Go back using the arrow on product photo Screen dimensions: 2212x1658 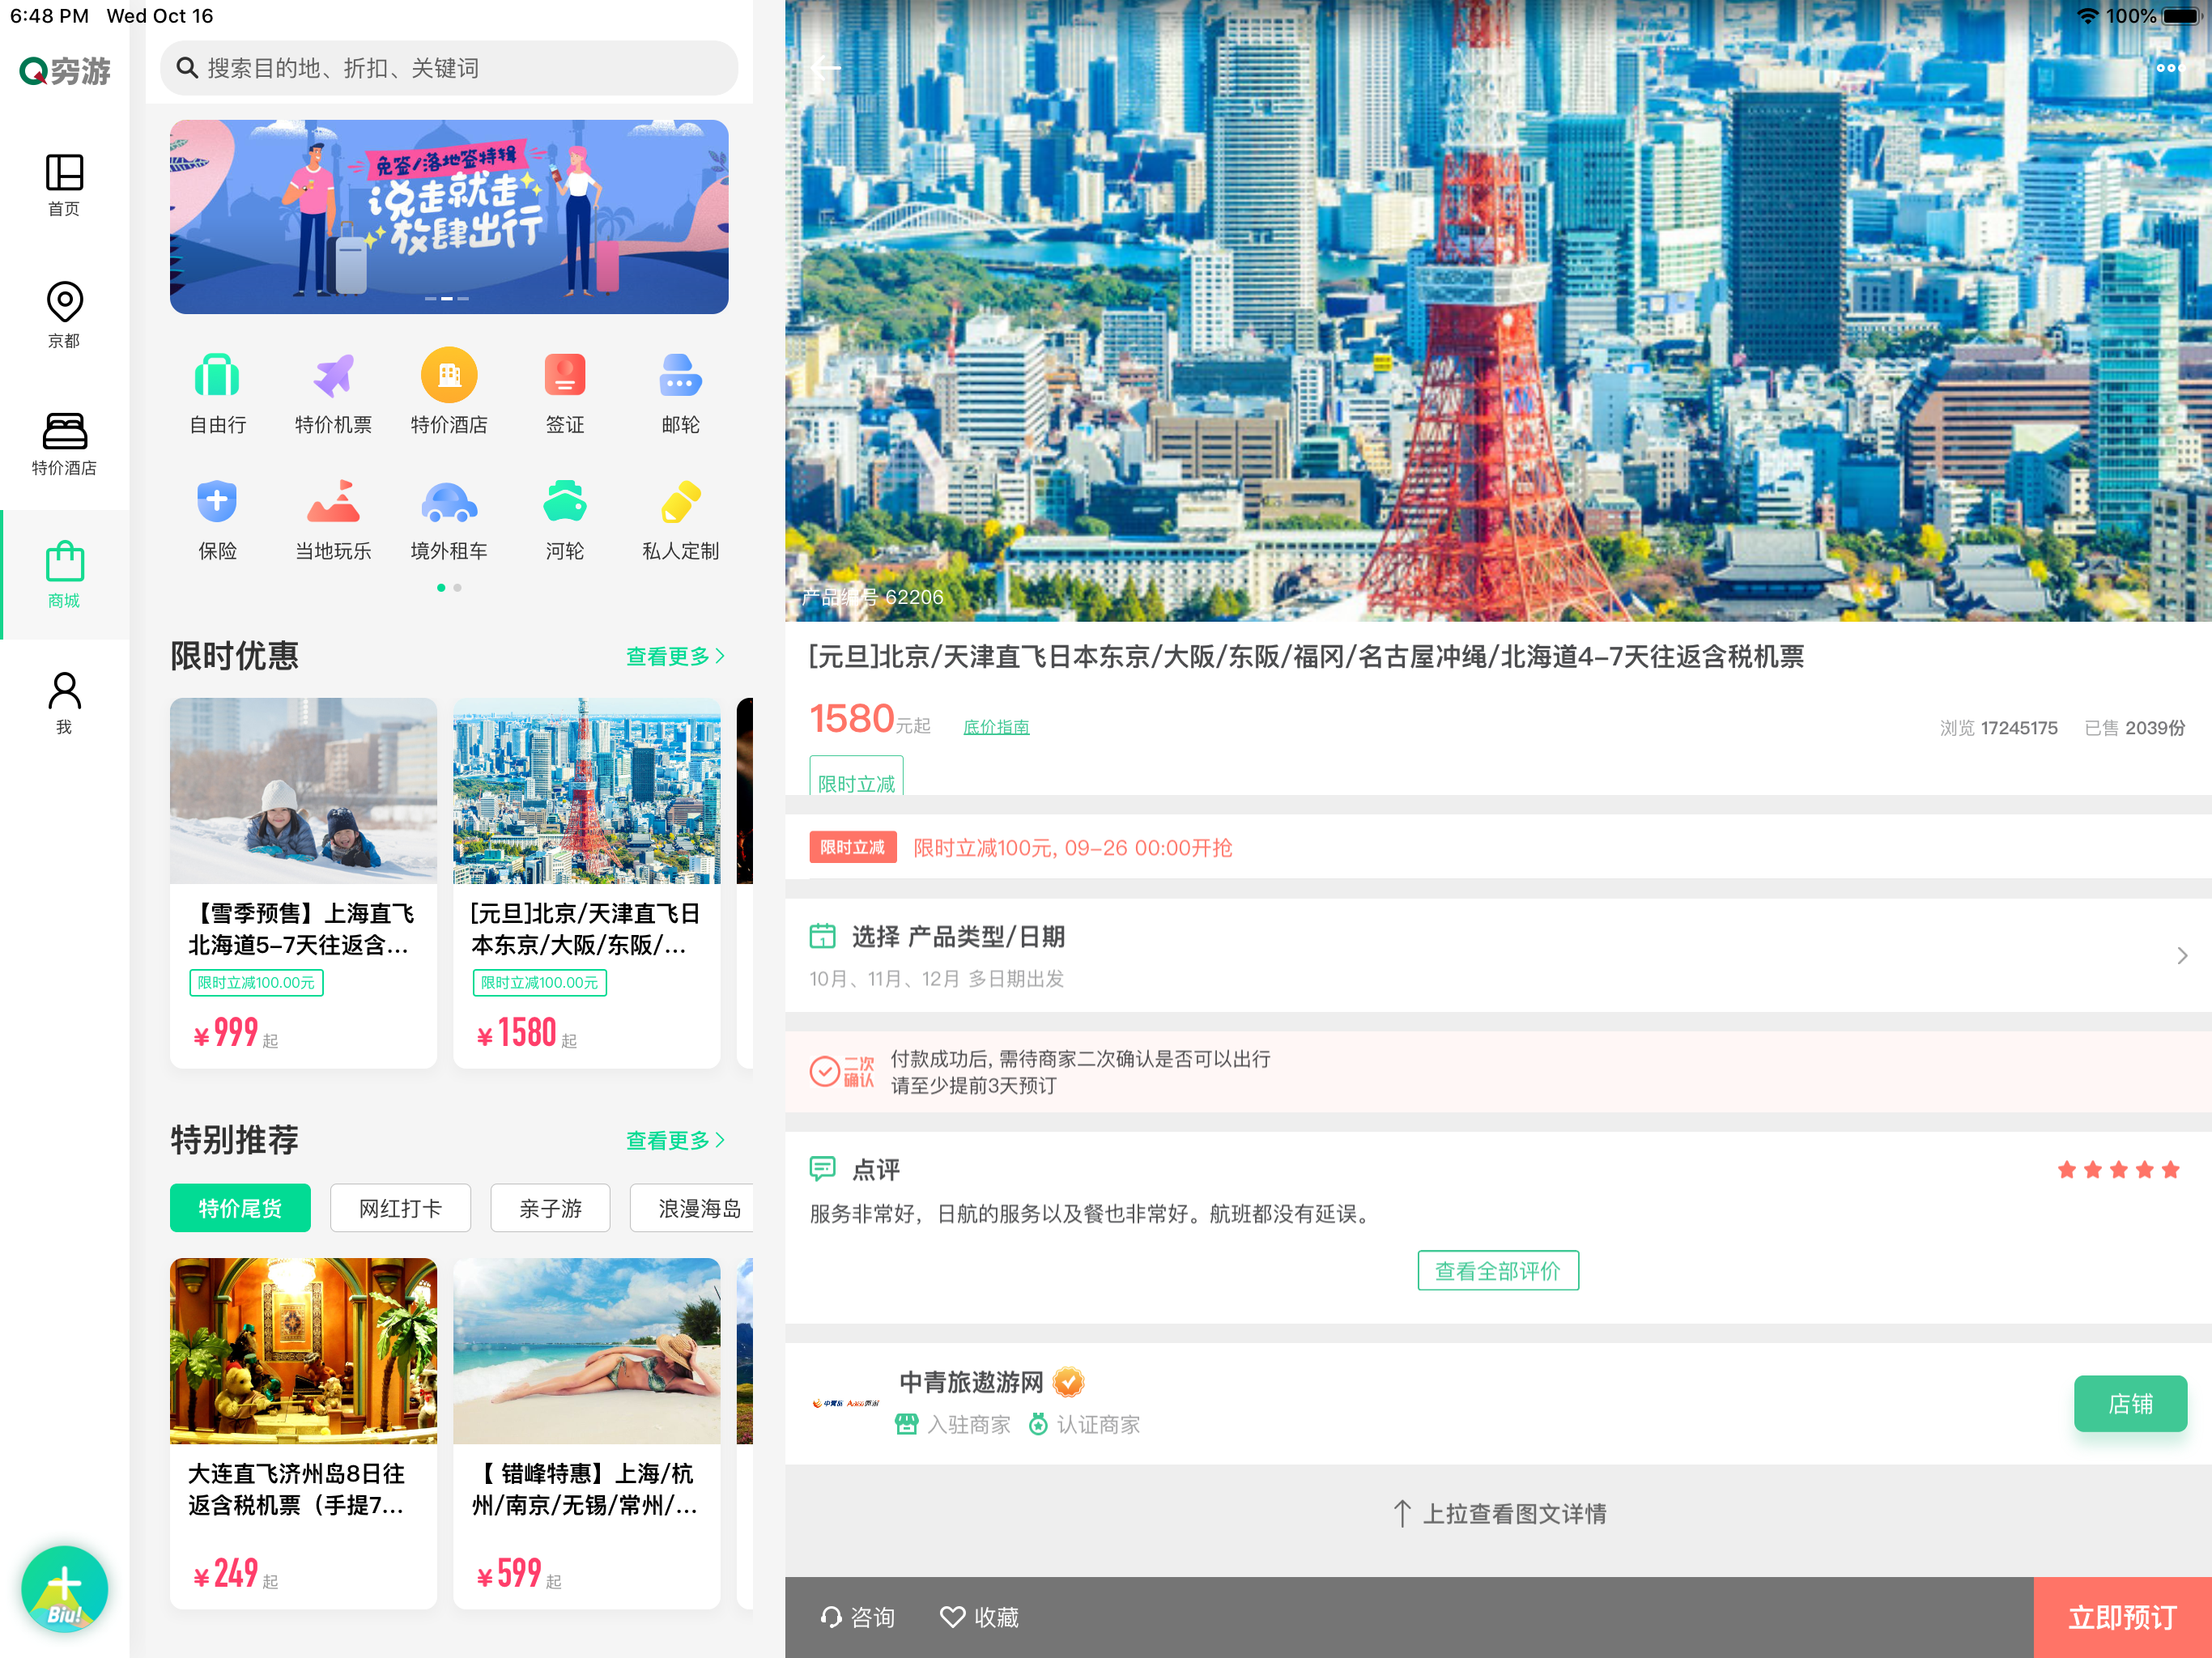[825, 68]
